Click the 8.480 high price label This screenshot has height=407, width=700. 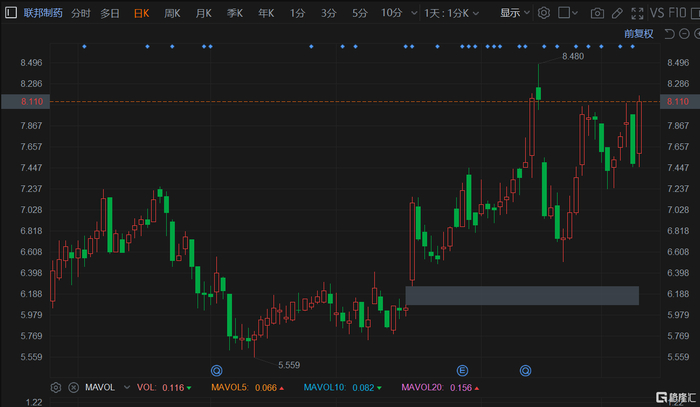coord(573,56)
